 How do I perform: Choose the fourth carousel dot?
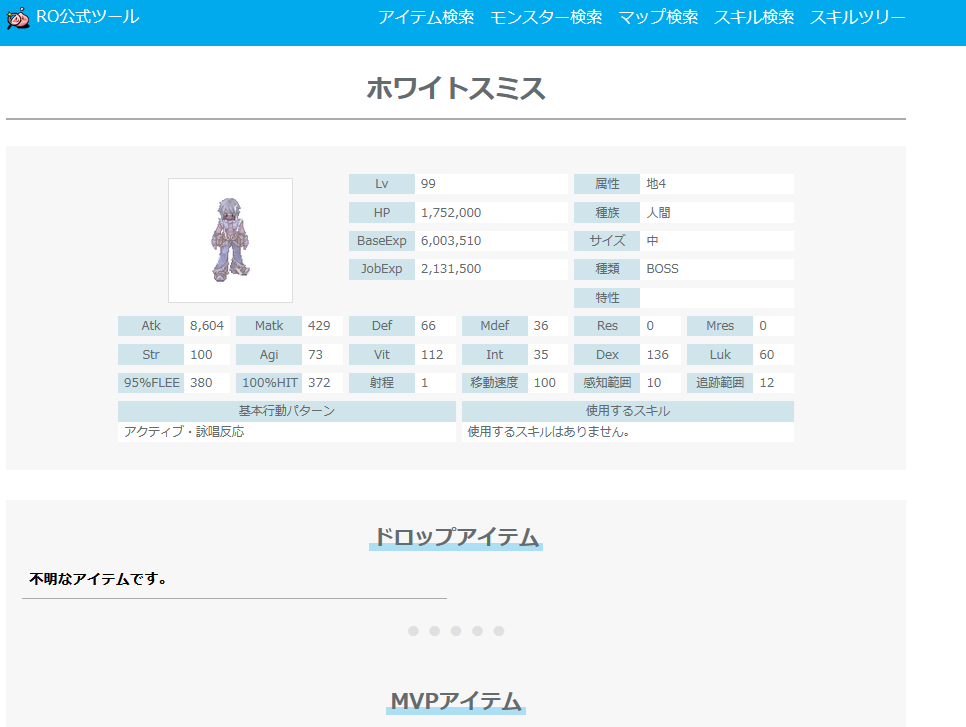tap(477, 631)
